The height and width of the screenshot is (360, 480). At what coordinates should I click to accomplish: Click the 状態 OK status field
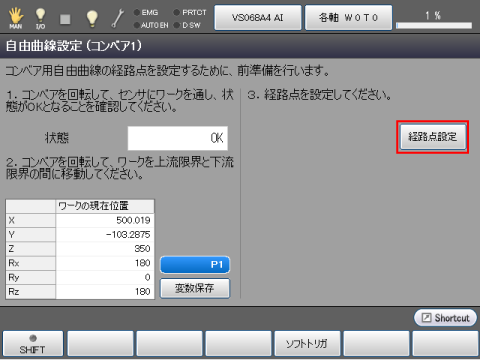[178, 138]
